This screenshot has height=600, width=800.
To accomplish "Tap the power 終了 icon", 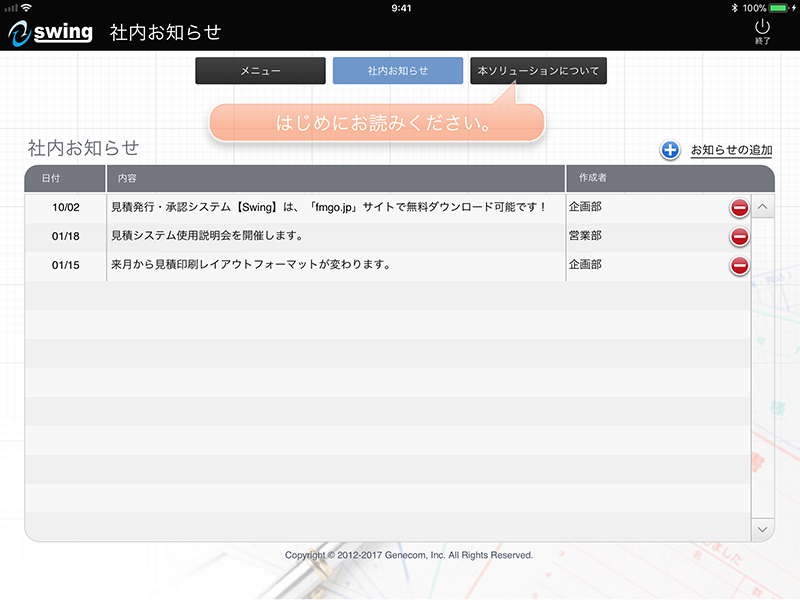I will click(x=762, y=29).
